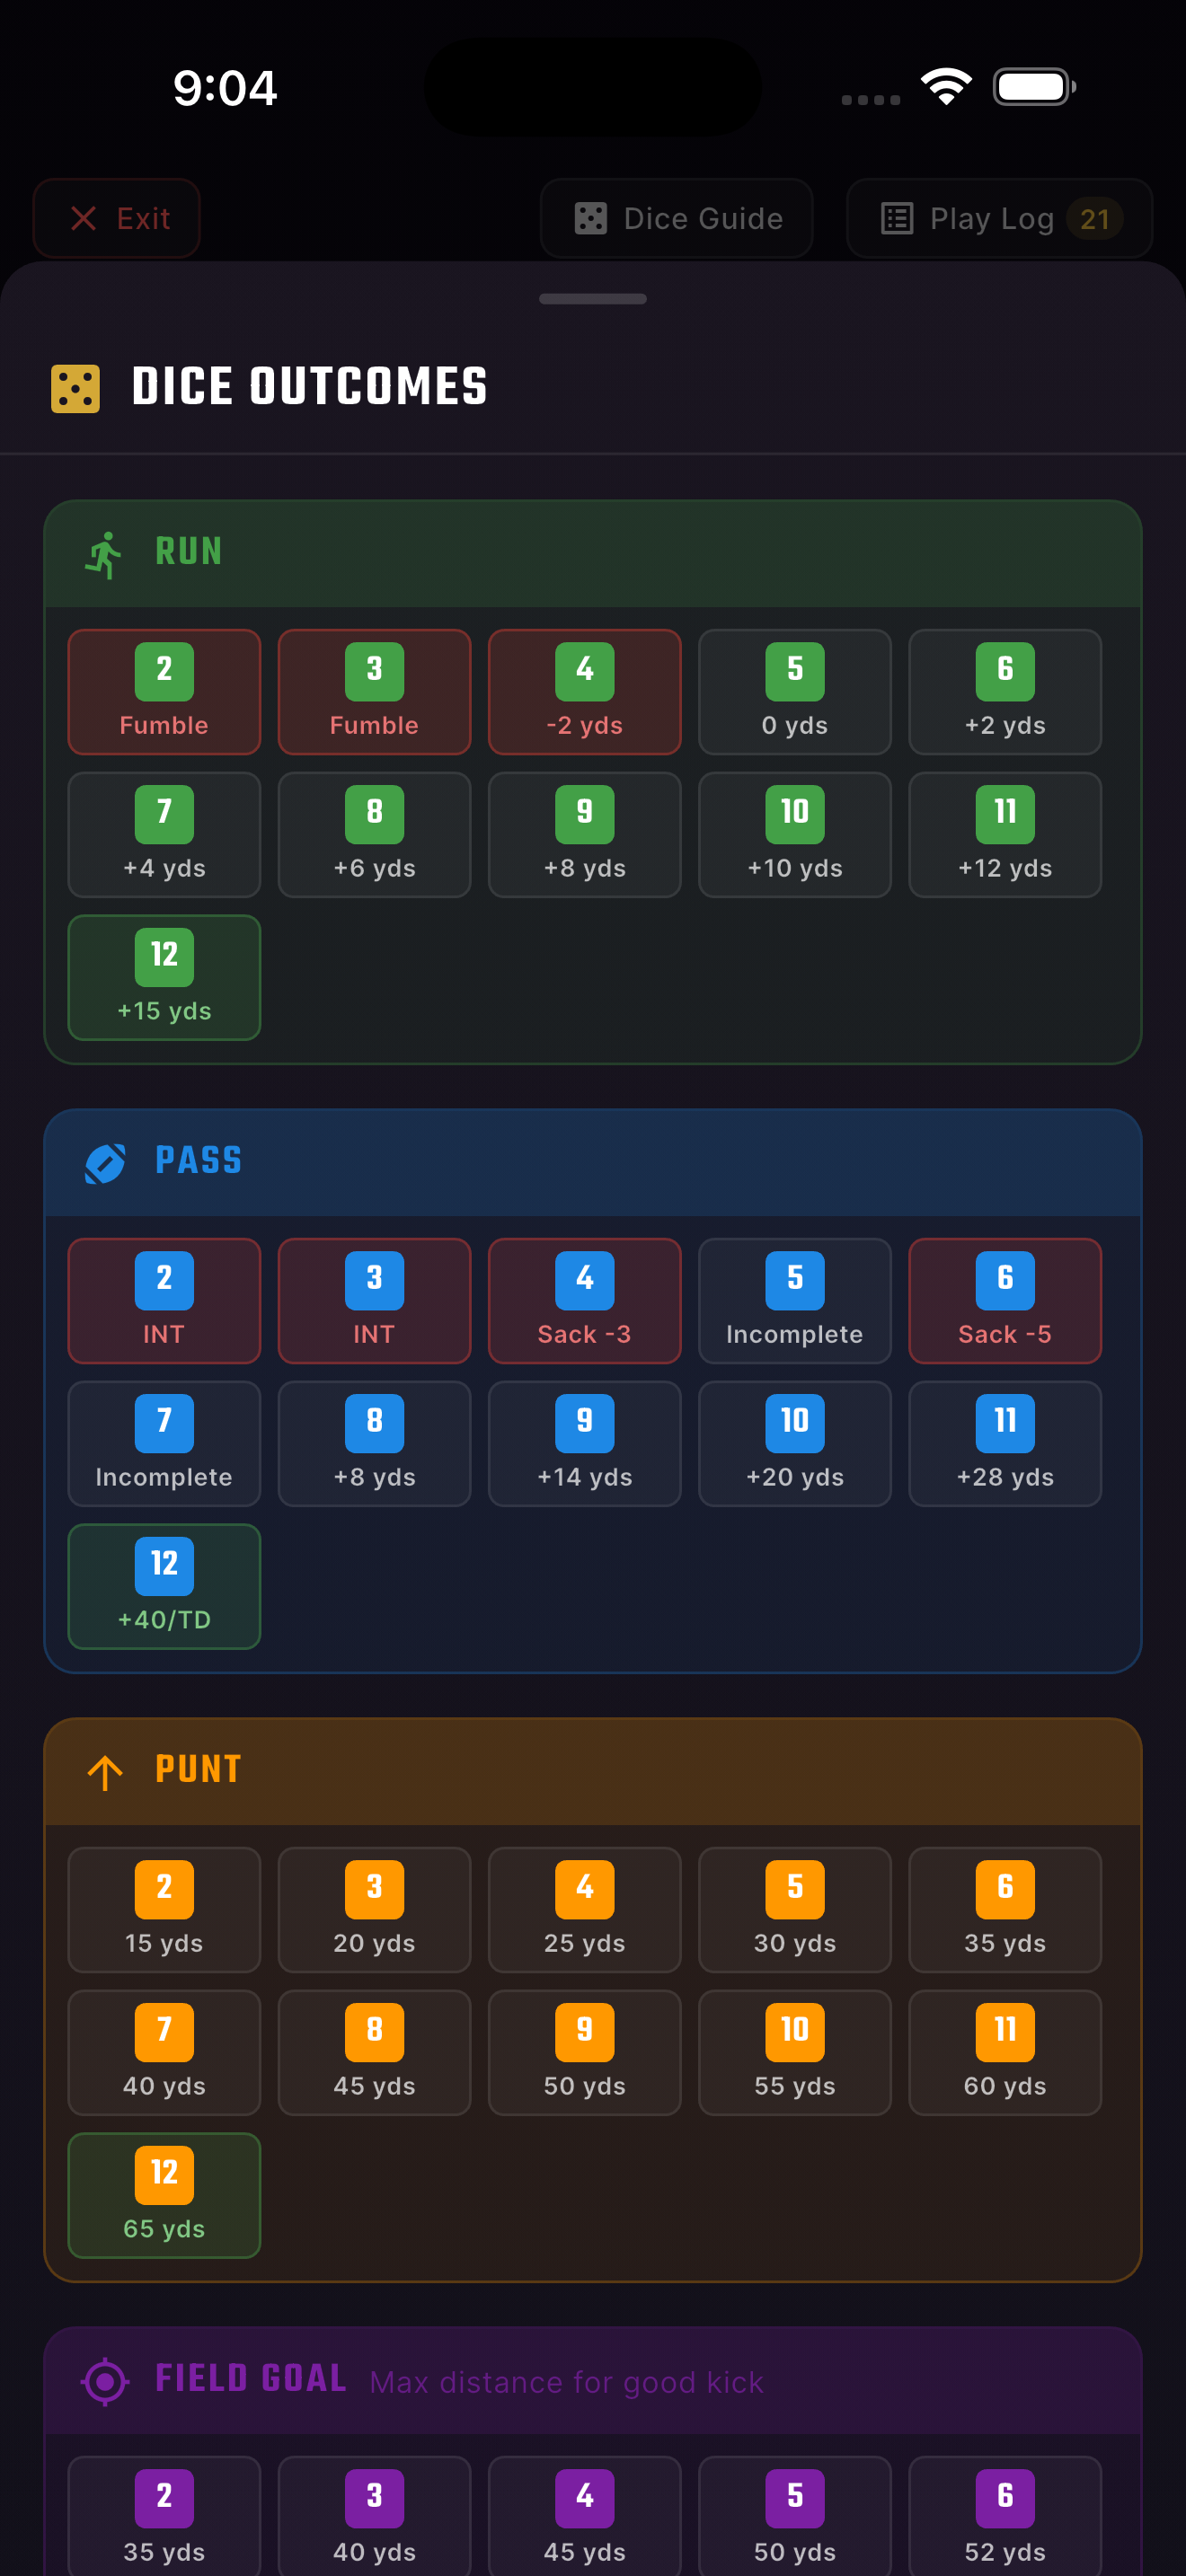Open the Dice Guide
Image resolution: width=1186 pixels, height=2576 pixels.
click(x=676, y=218)
